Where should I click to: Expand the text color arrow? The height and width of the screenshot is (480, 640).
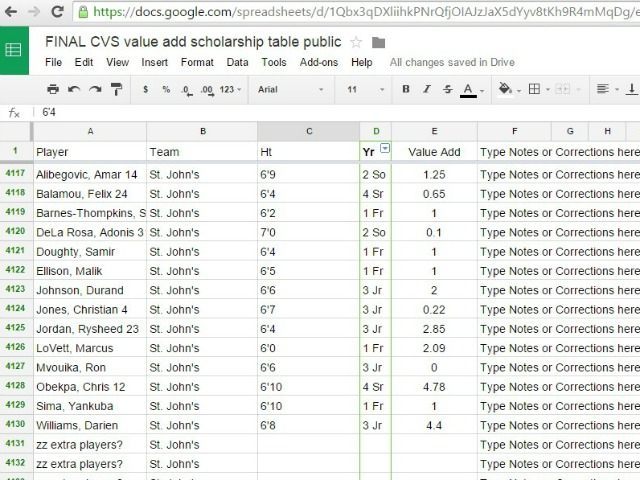482,90
